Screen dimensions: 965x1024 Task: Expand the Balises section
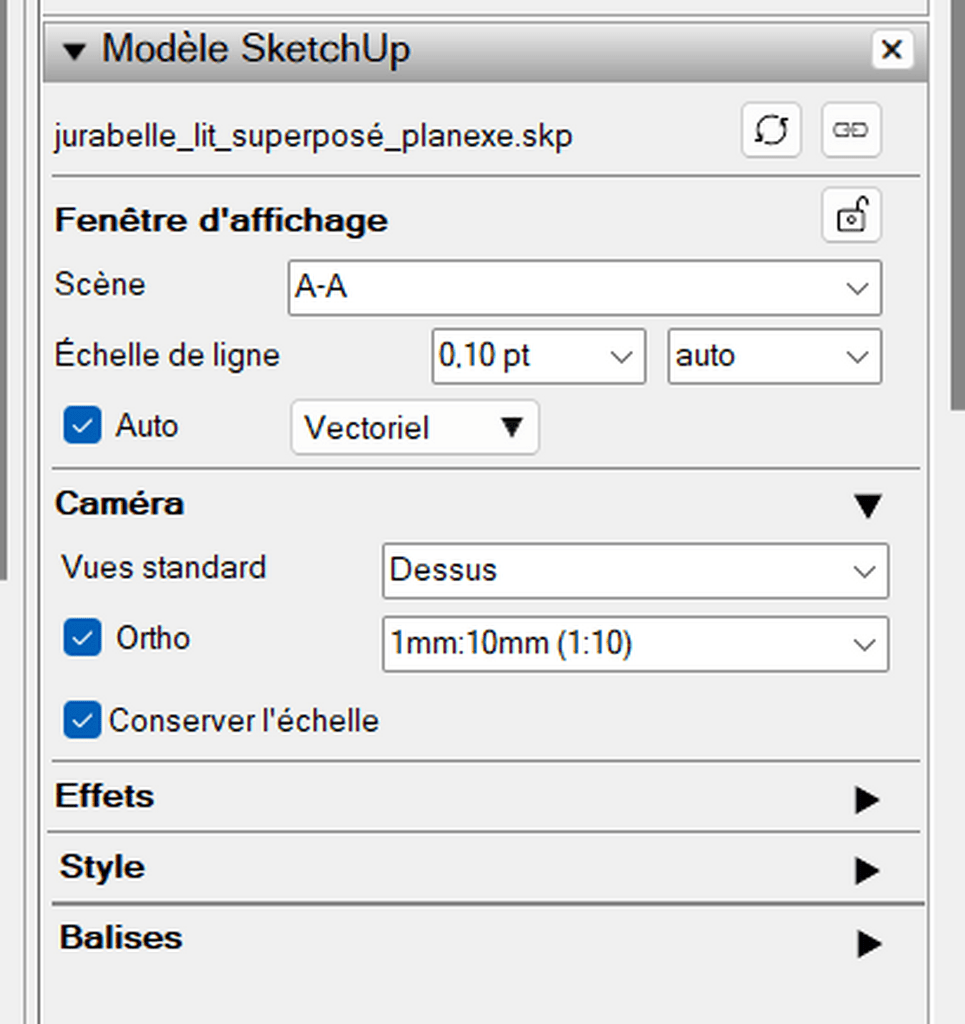(x=867, y=944)
